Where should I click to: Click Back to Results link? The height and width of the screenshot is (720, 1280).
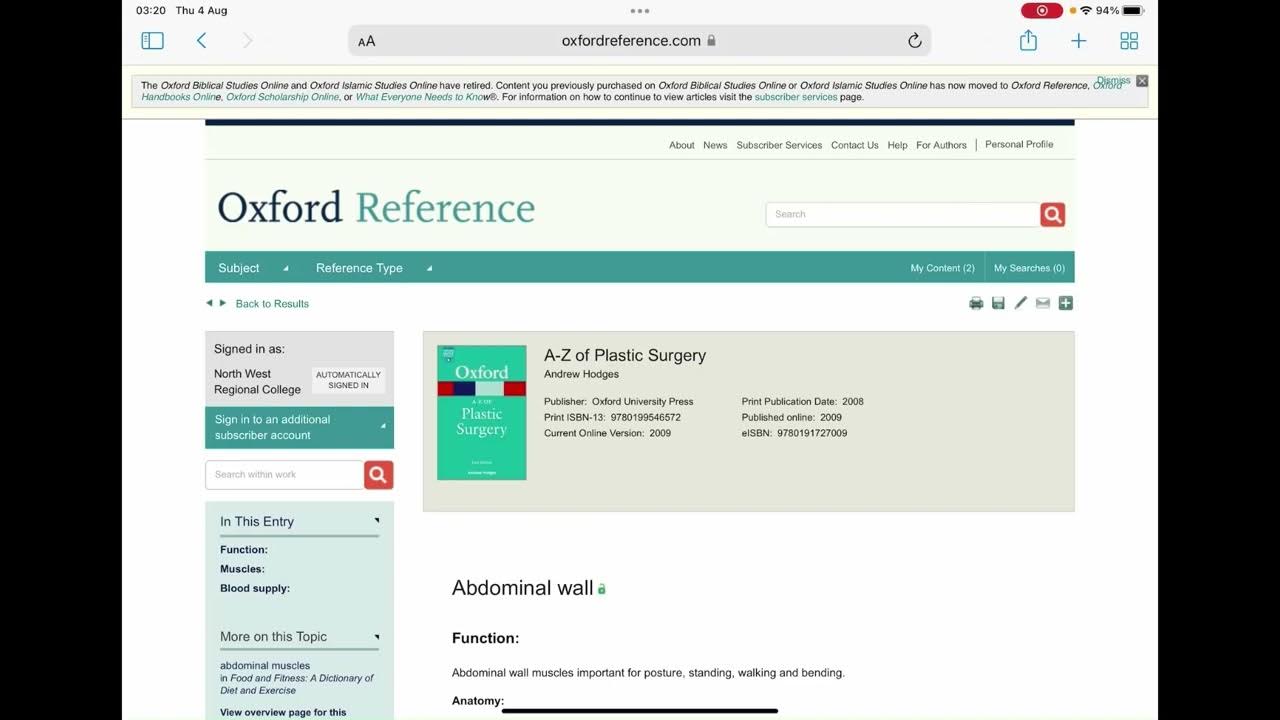tap(272, 304)
